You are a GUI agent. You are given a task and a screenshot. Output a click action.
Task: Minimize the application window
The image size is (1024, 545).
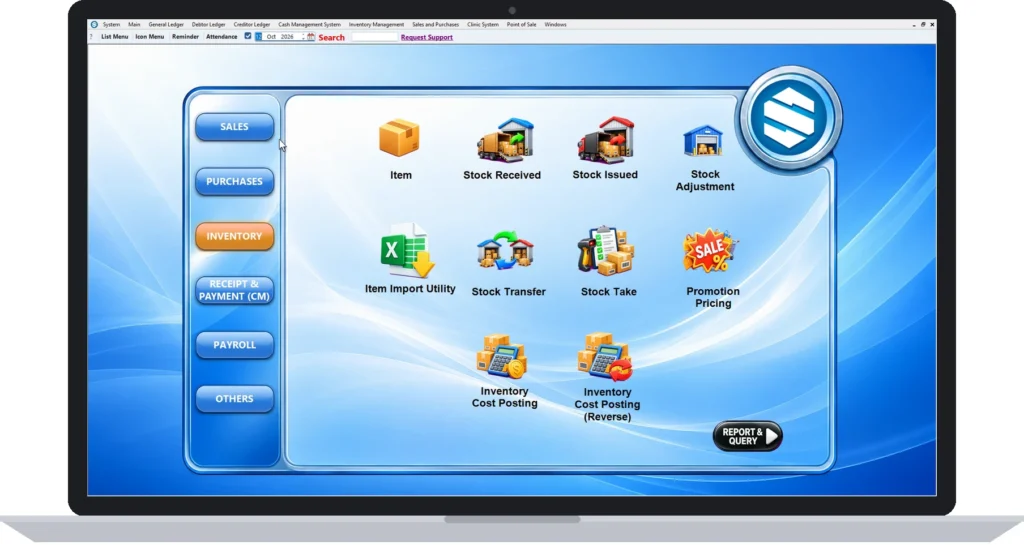tap(914, 25)
